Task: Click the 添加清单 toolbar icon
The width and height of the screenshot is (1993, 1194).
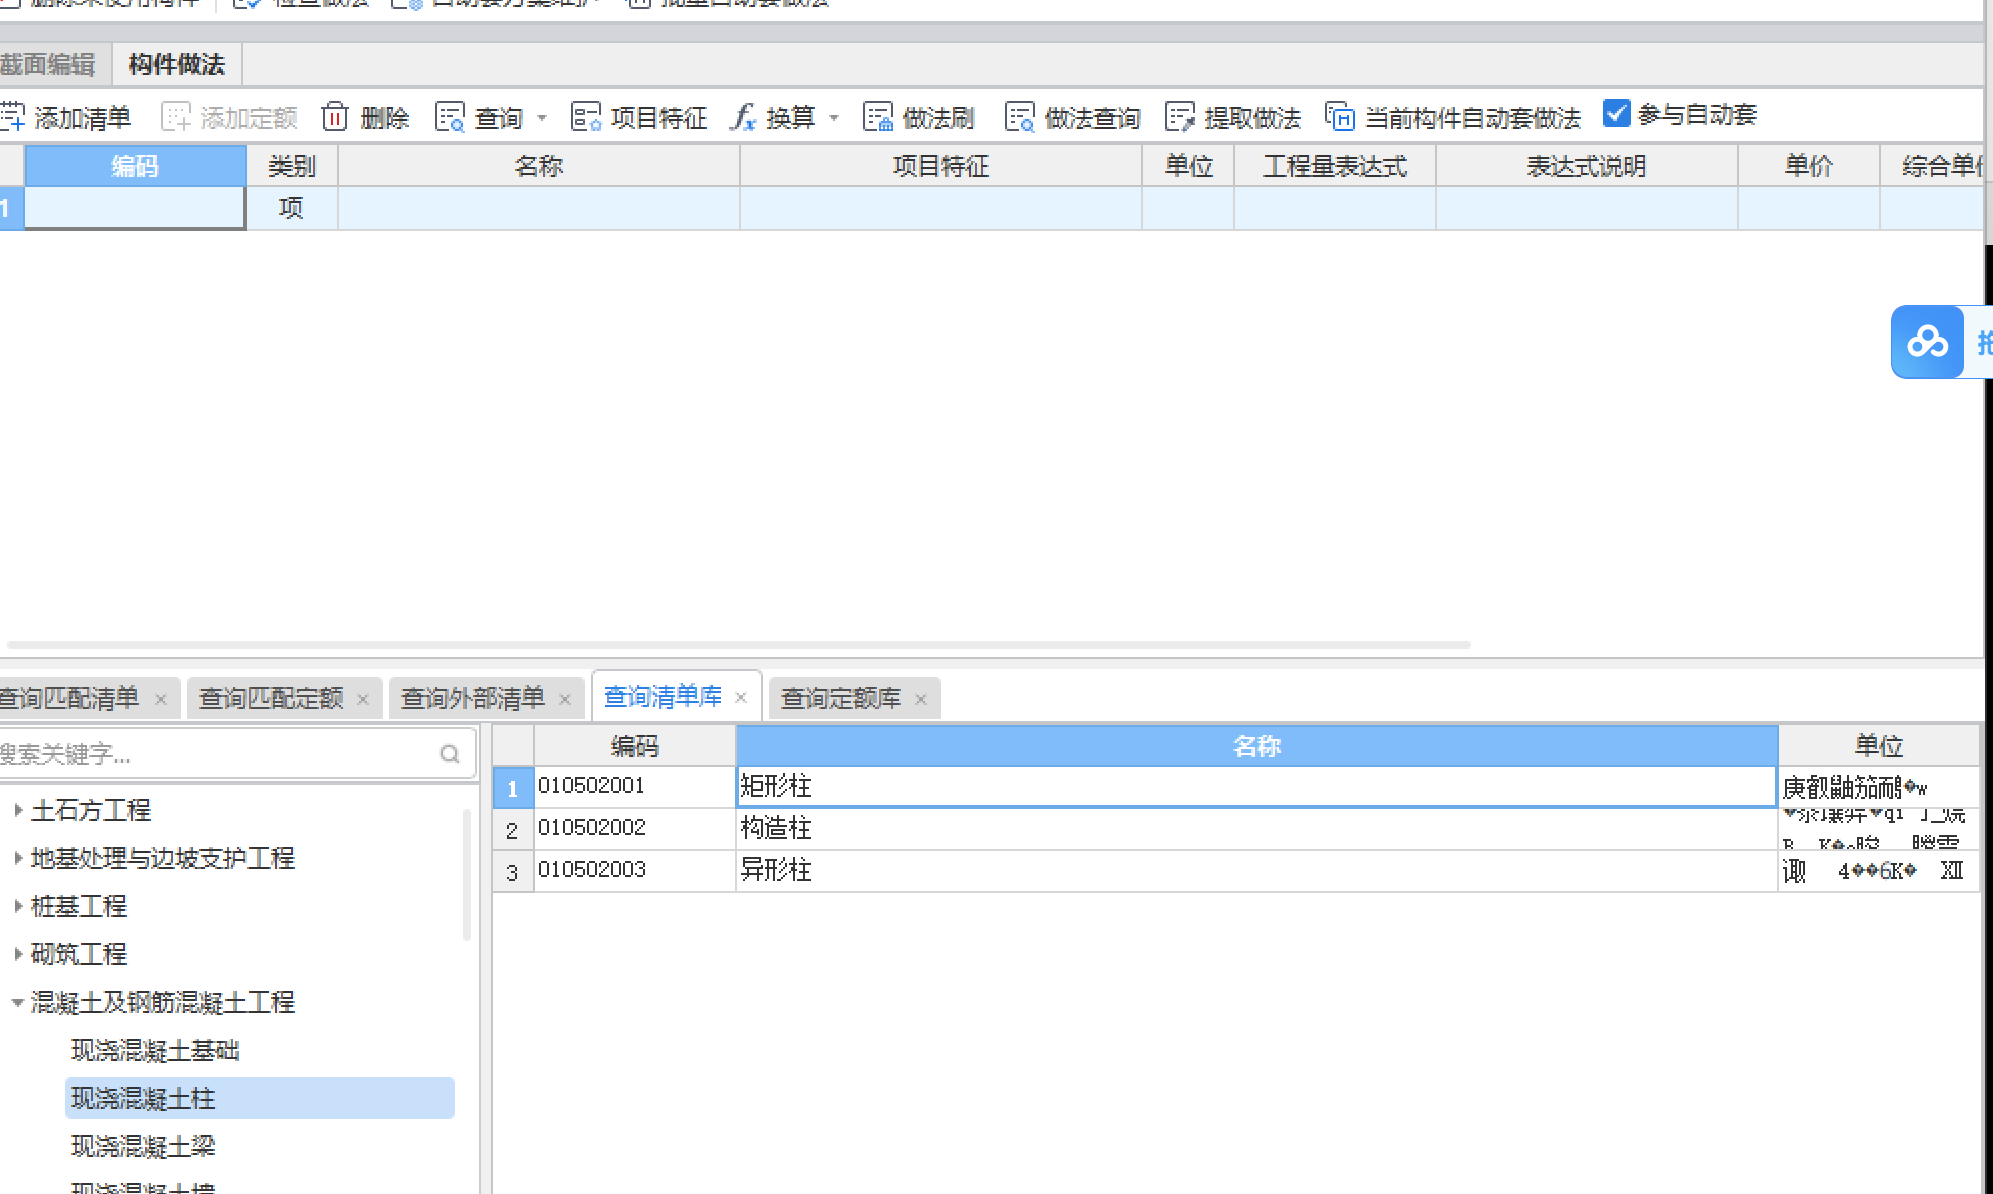Action: 13,117
